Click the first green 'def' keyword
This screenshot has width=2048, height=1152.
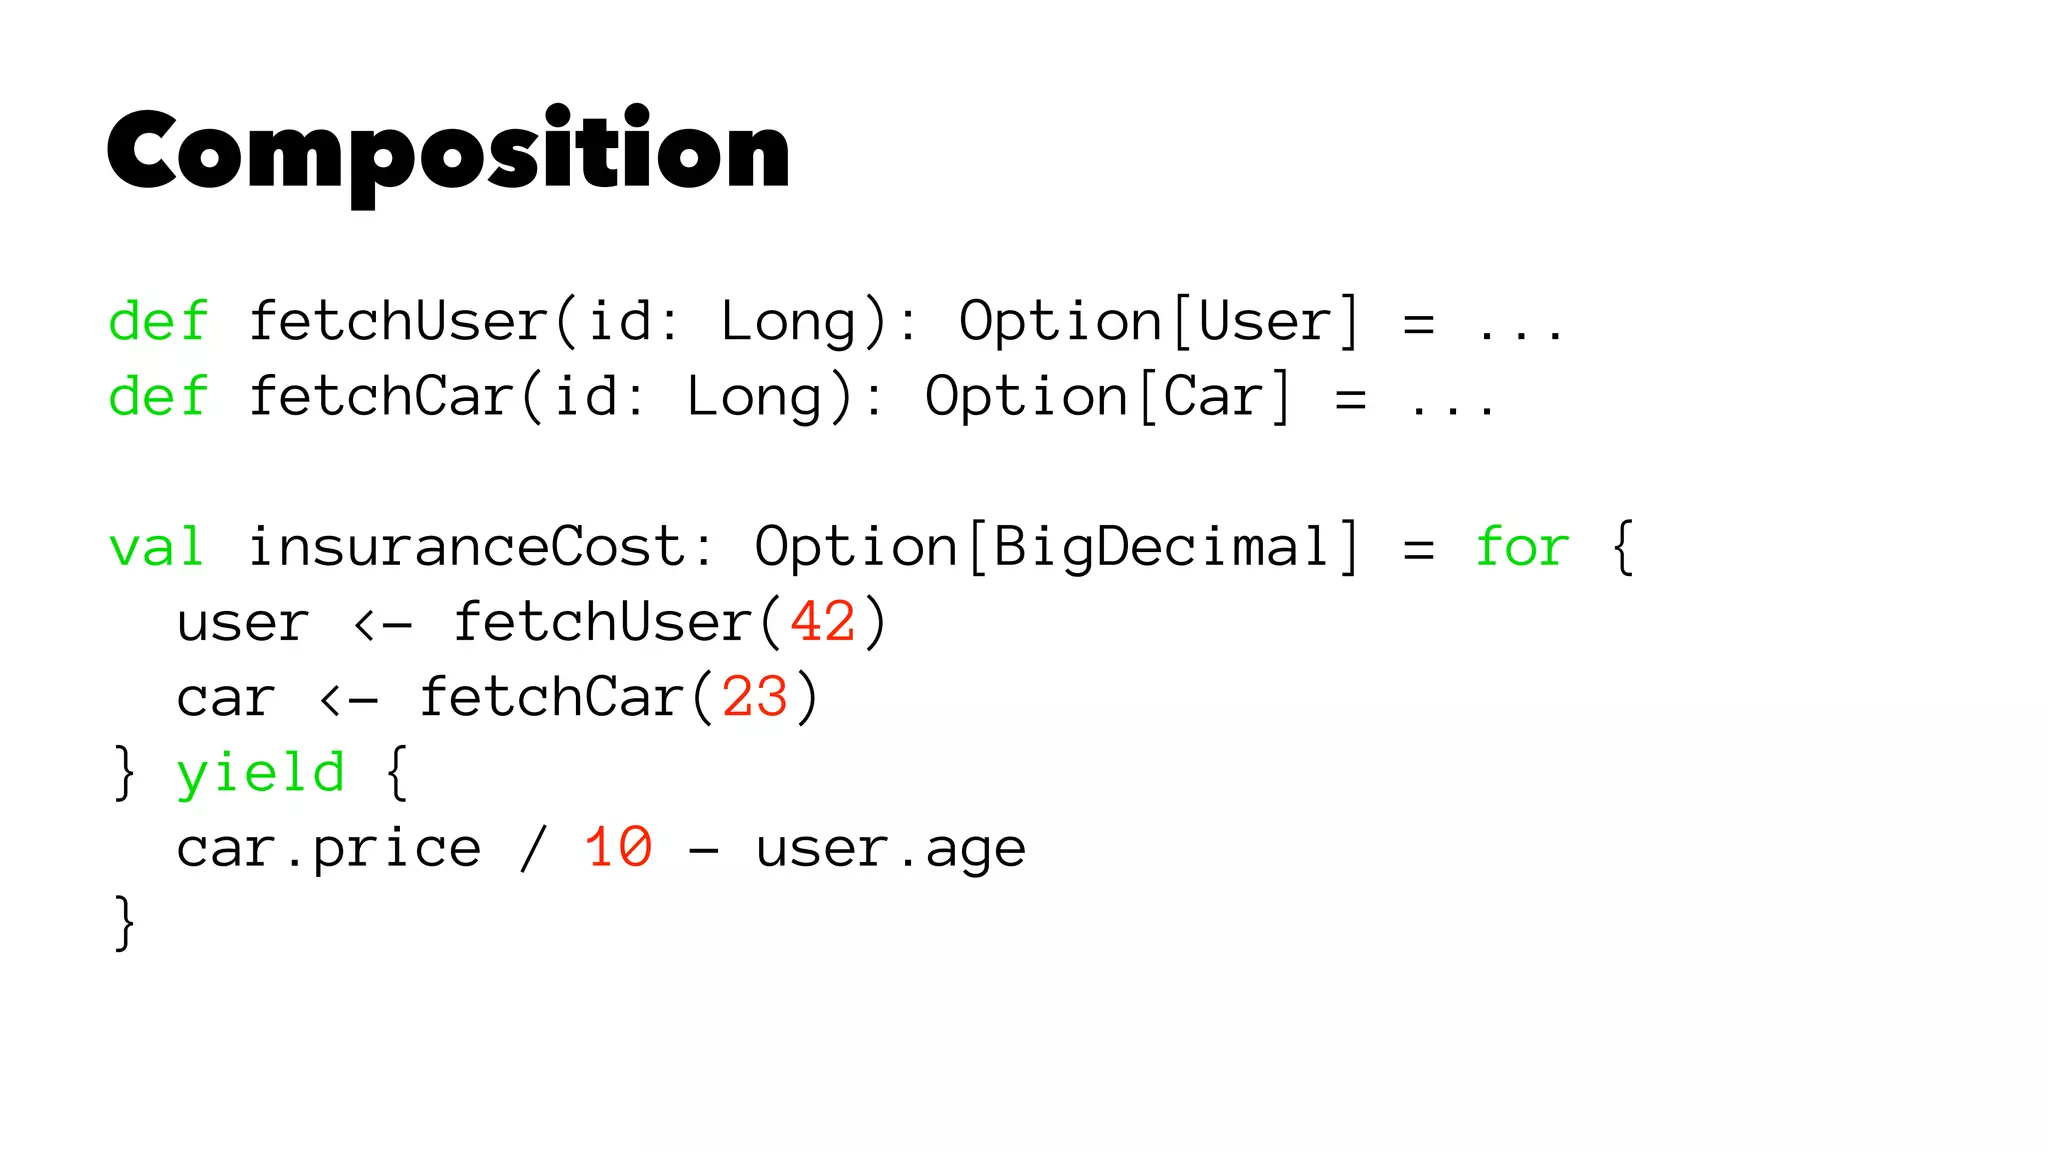(x=158, y=322)
